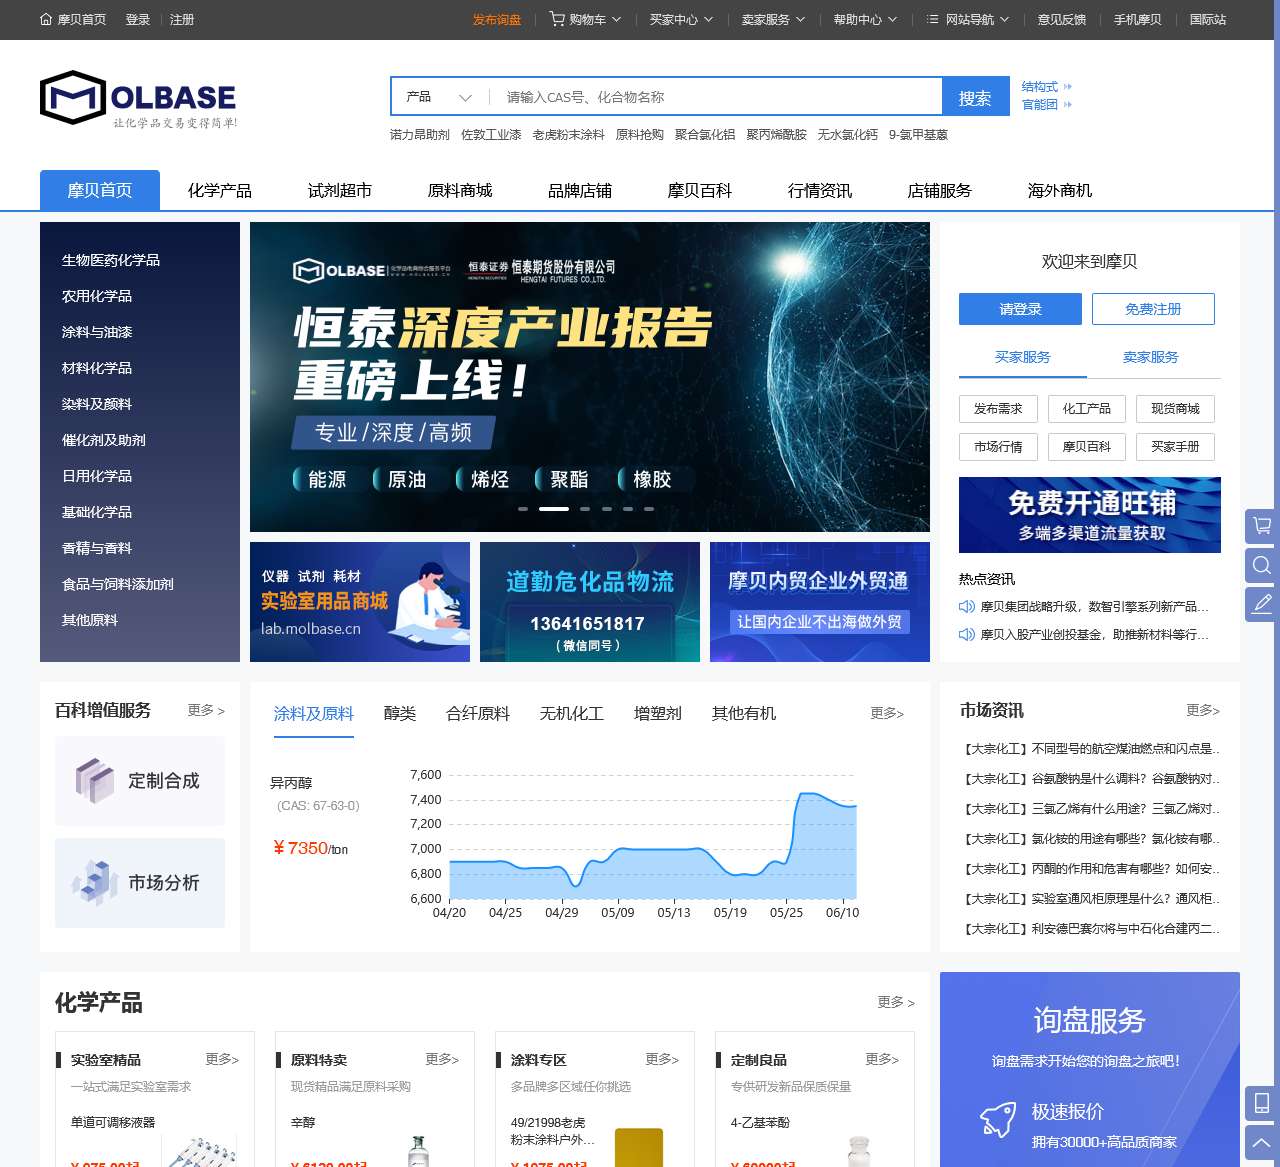Click arrow icon next to 结构式
This screenshot has width=1280, height=1167.
[1067, 87]
